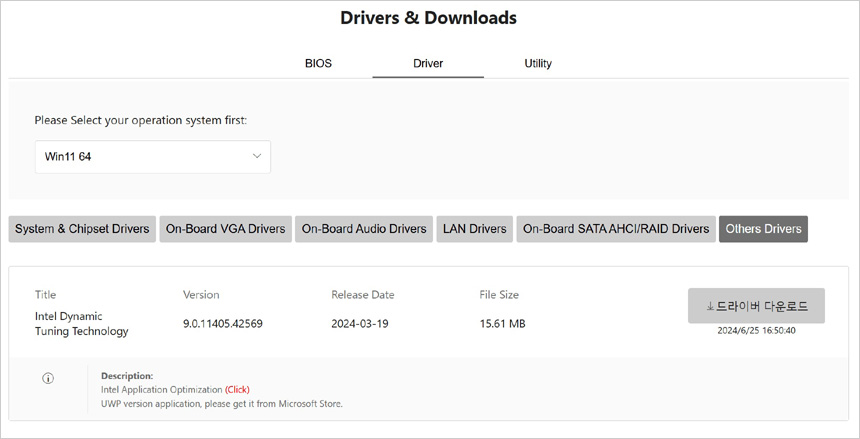Click the version number 9.0.11405.42569
The width and height of the screenshot is (860, 439).
tap(223, 324)
